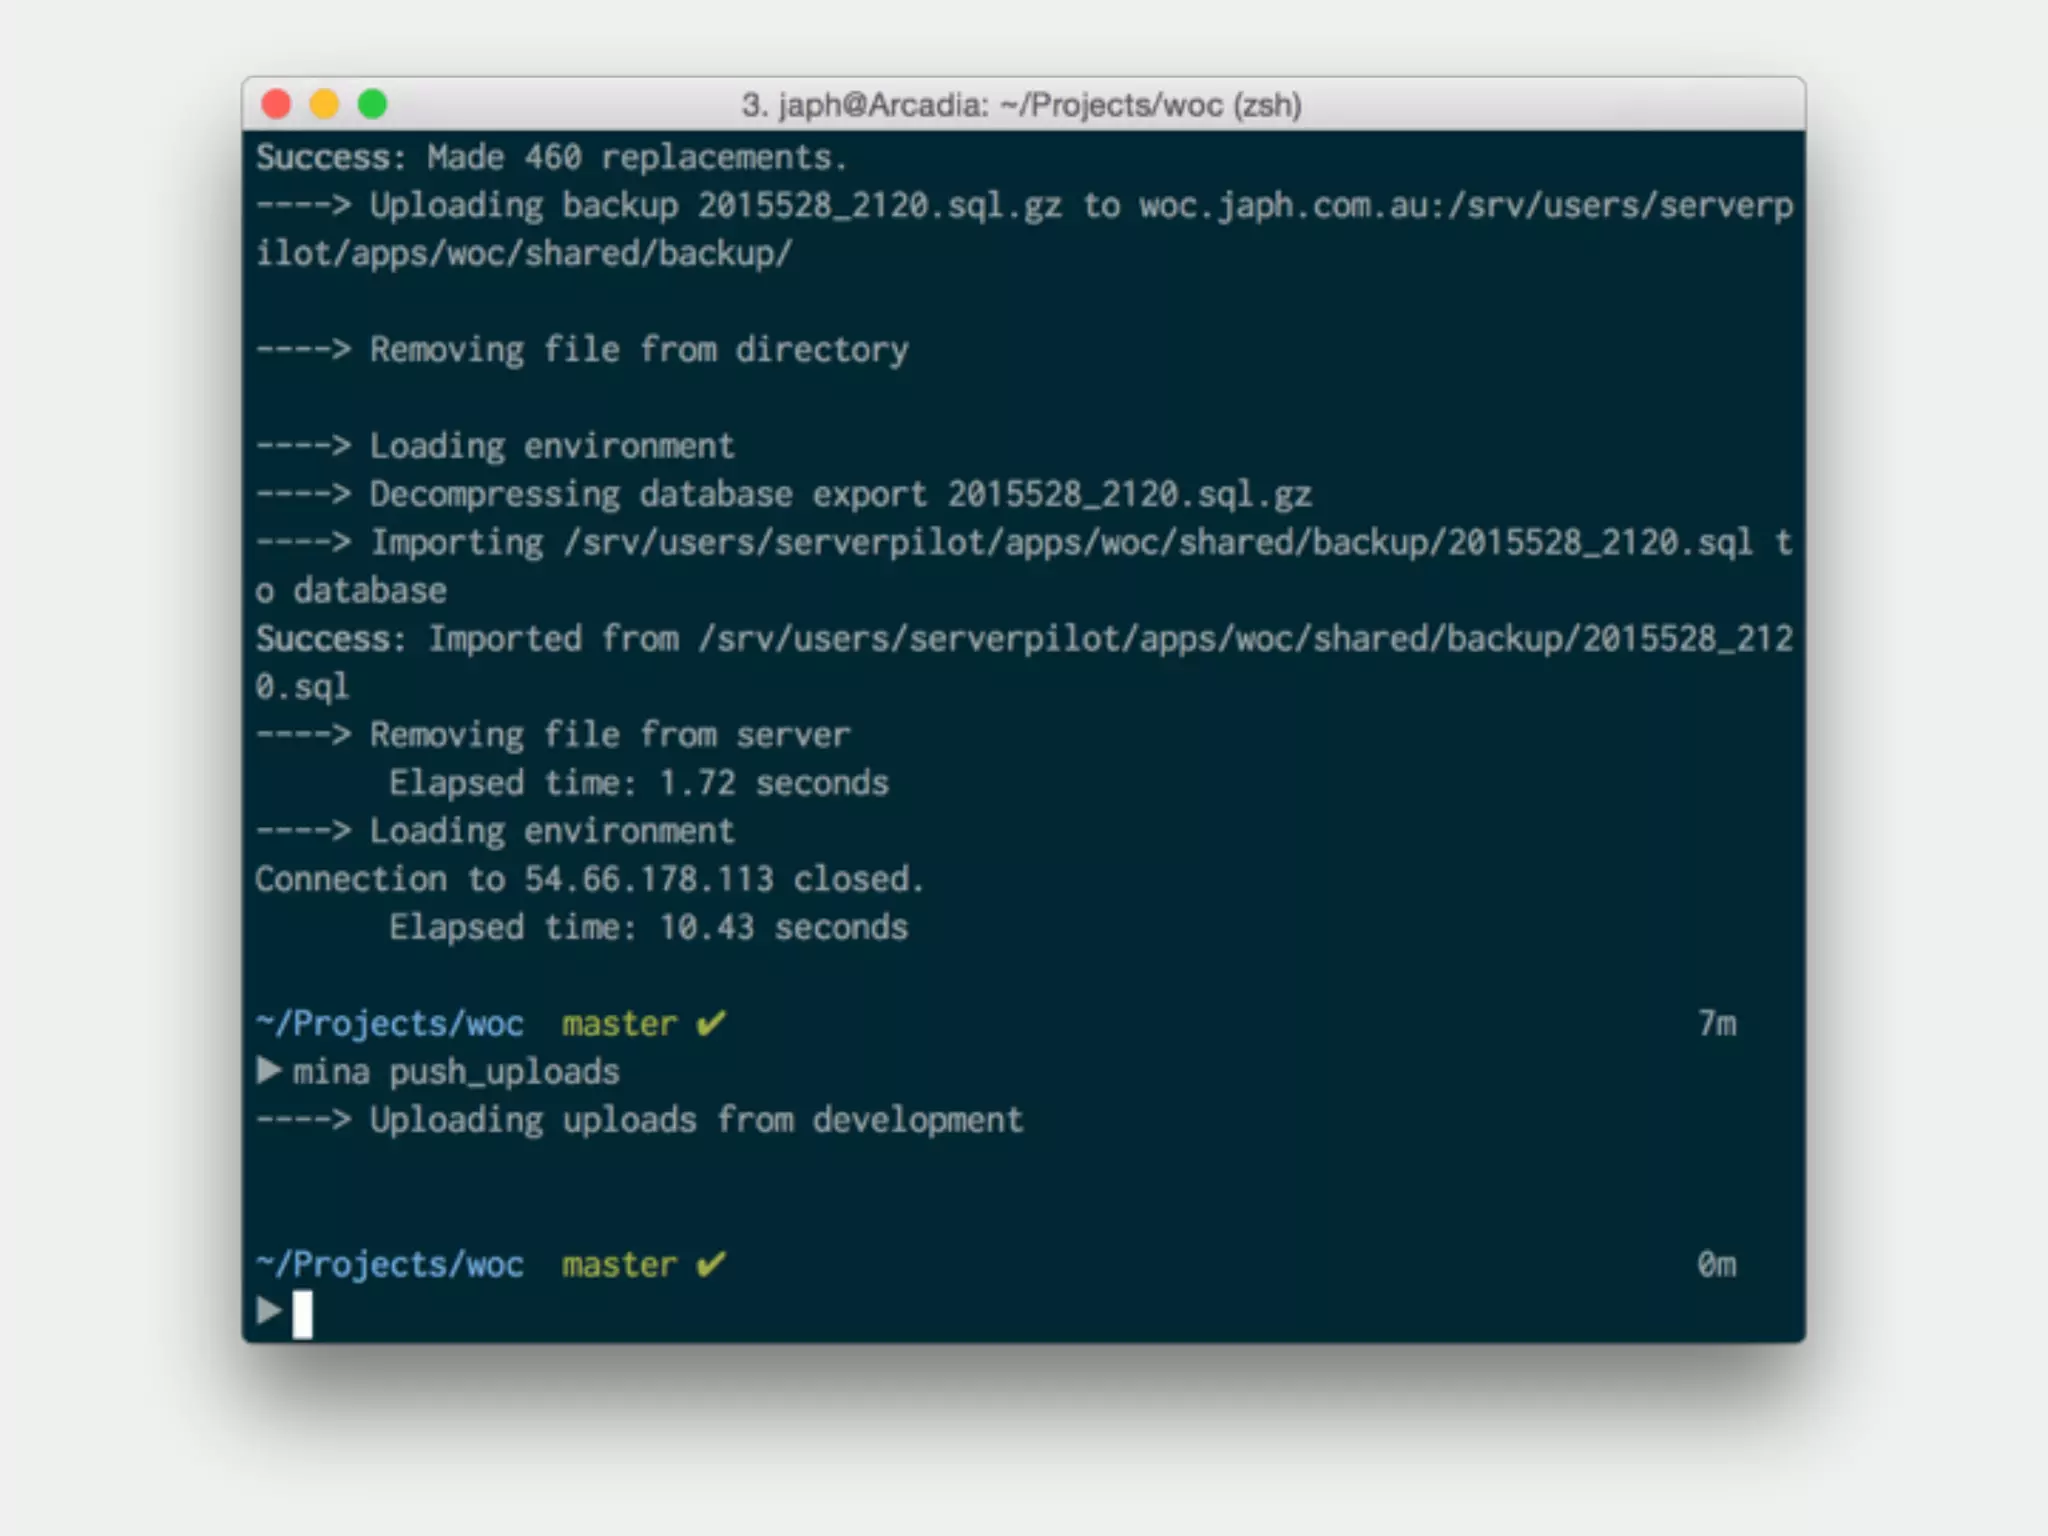Screen dimensions: 2048x1536
Task: Click the white block cursor at the prompt
Action: 302,1314
